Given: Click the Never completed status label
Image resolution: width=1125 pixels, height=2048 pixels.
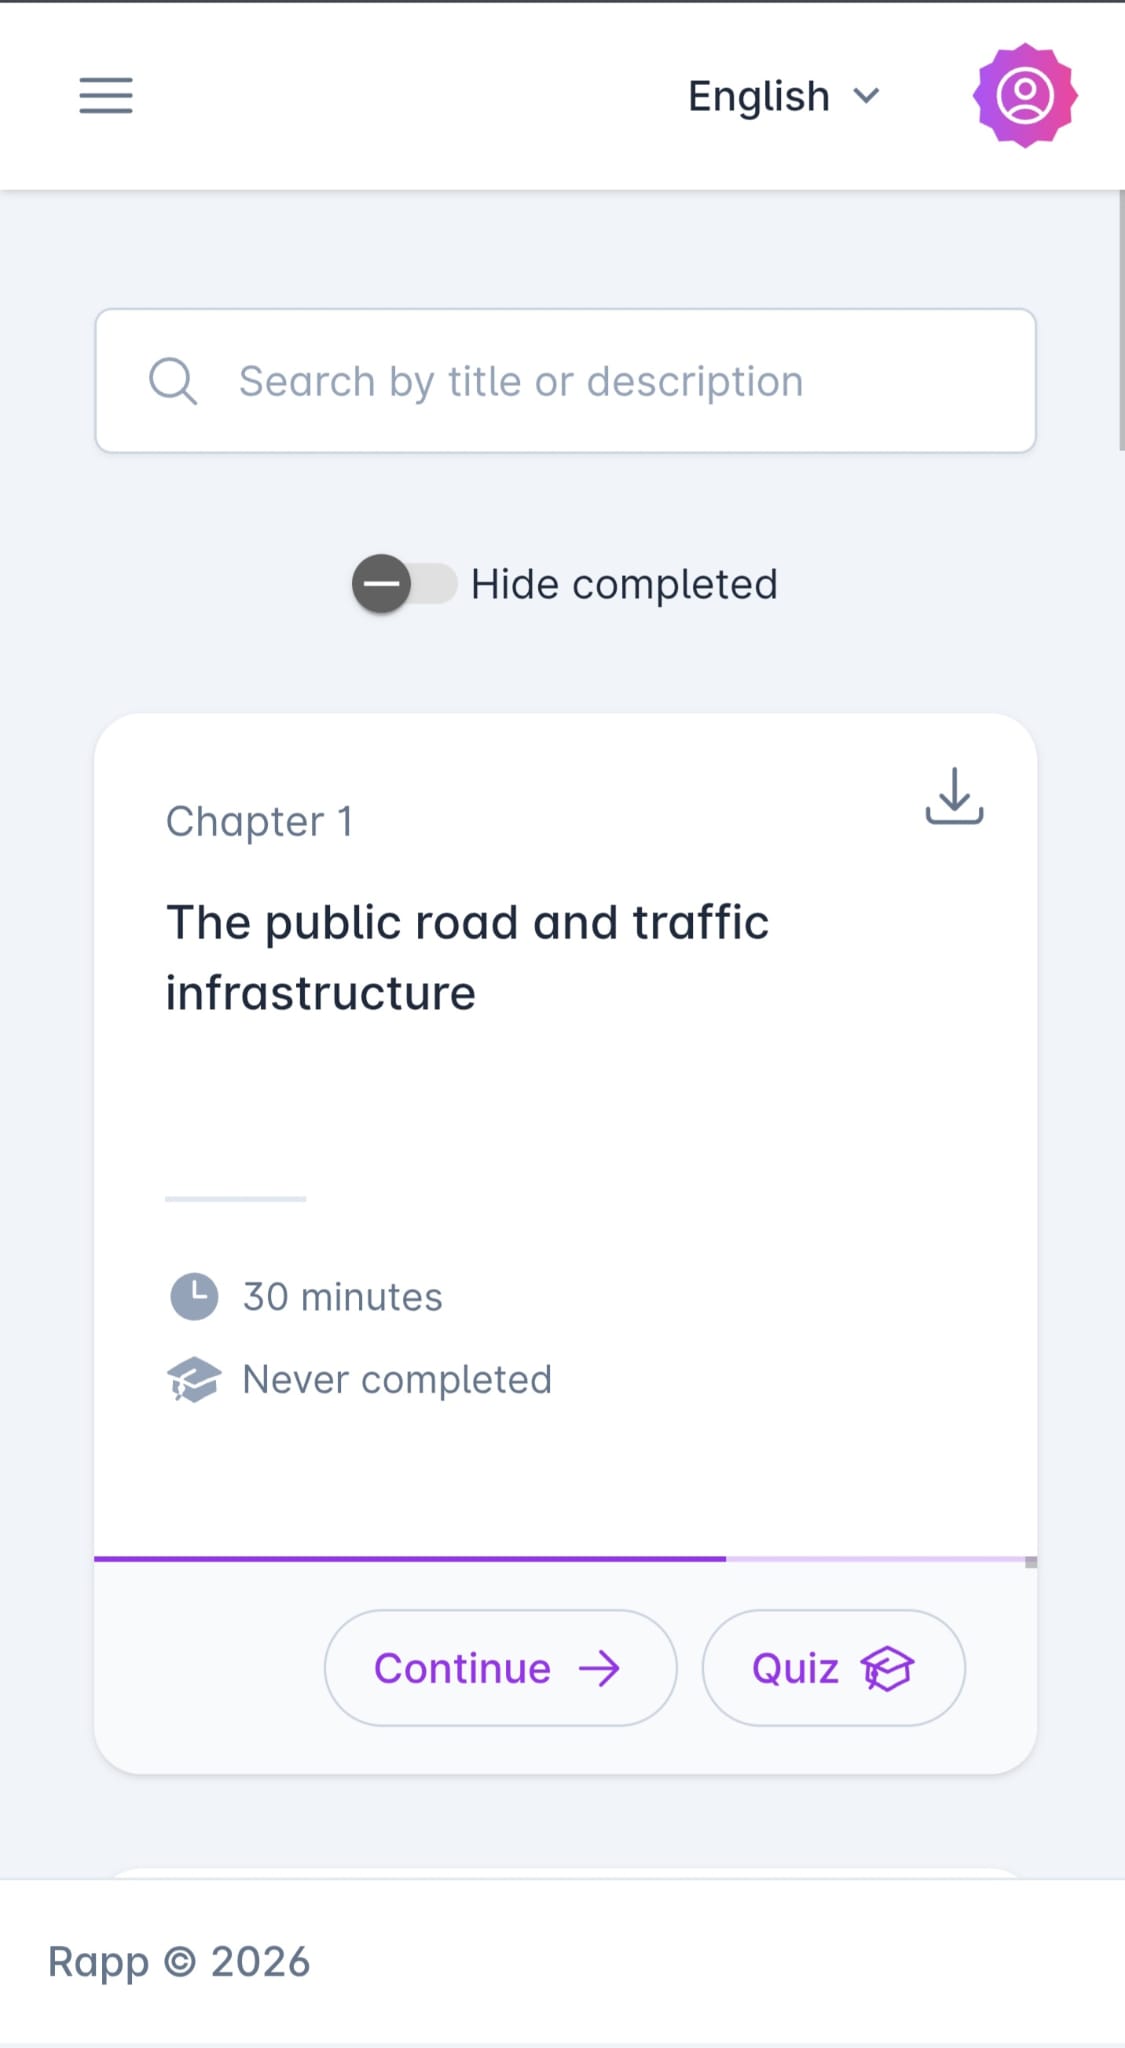Looking at the screenshot, I should coord(396,1379).
